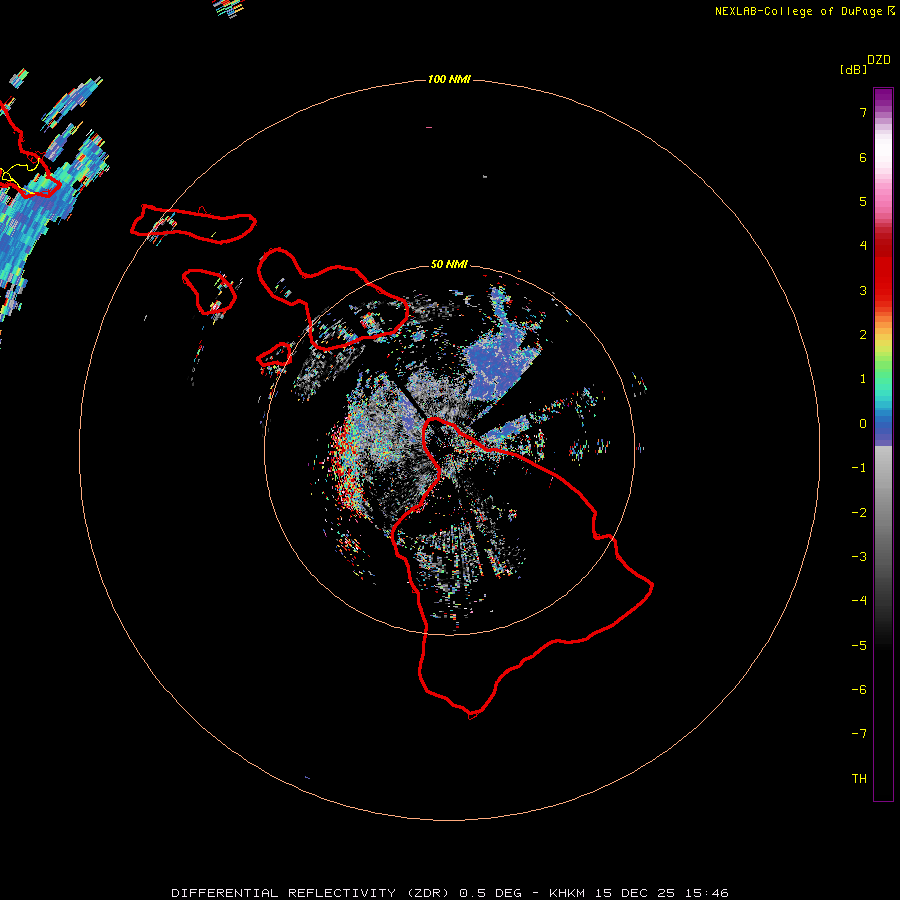The width and height of the screenshot is (900, 900).
Task: Click the 100 NMI range ring label
Action: [449, 79]
